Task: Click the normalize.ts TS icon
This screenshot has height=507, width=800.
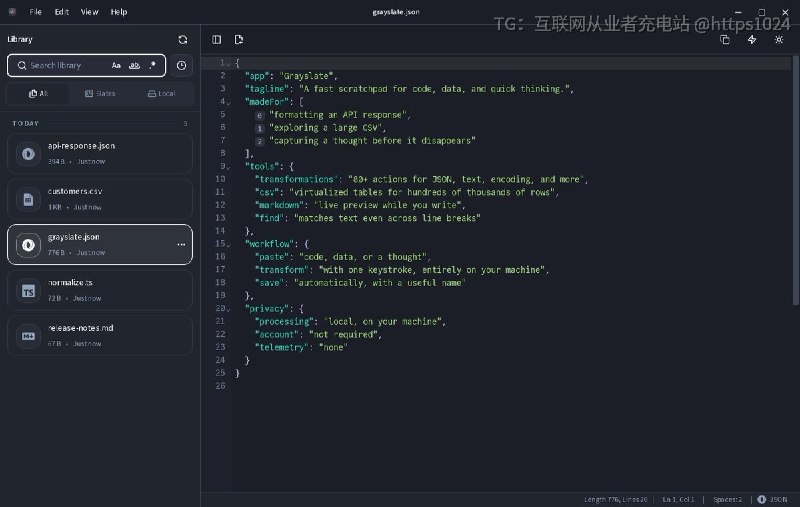Action: 28,291
